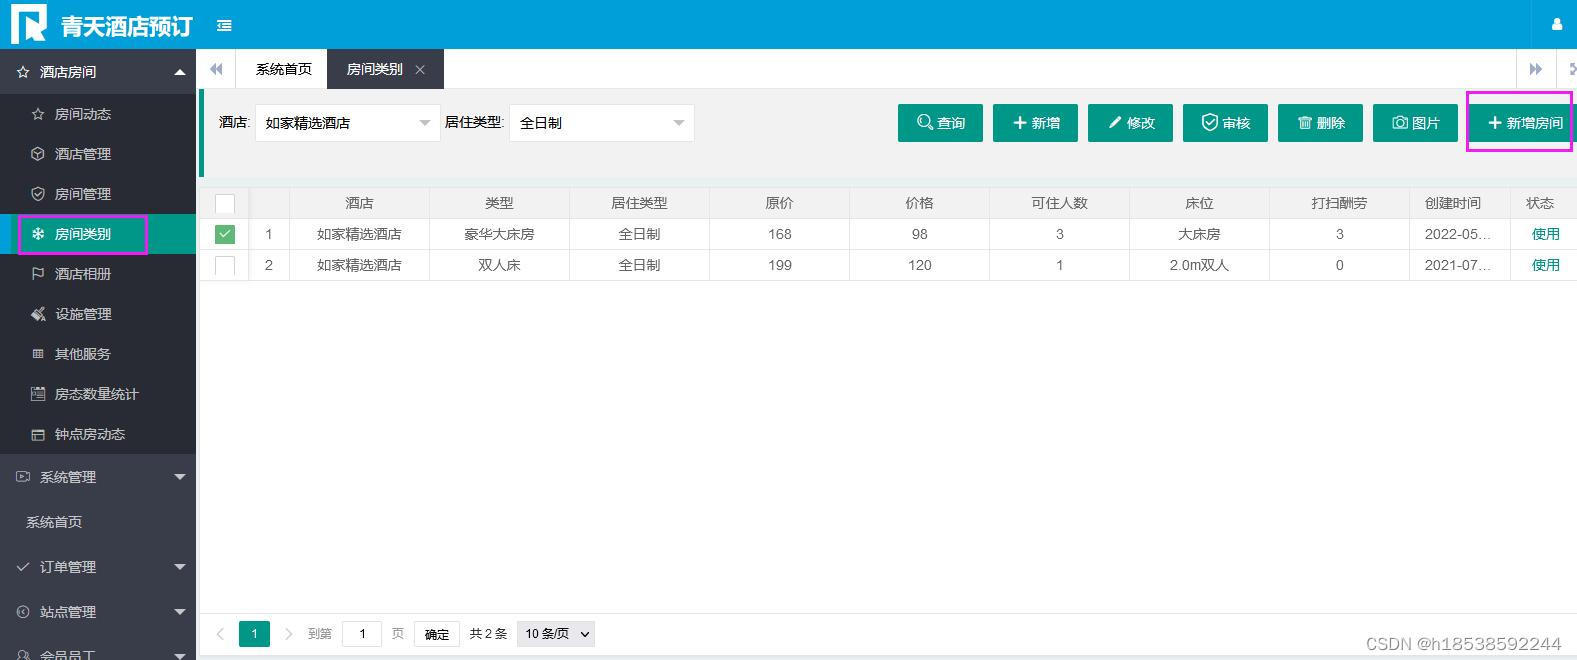The height and width of the screenshot is (660, 1577).
Task: Toggle the sidebar collapse menu icon
Action: pyautogui.click(x=224, y=26)
